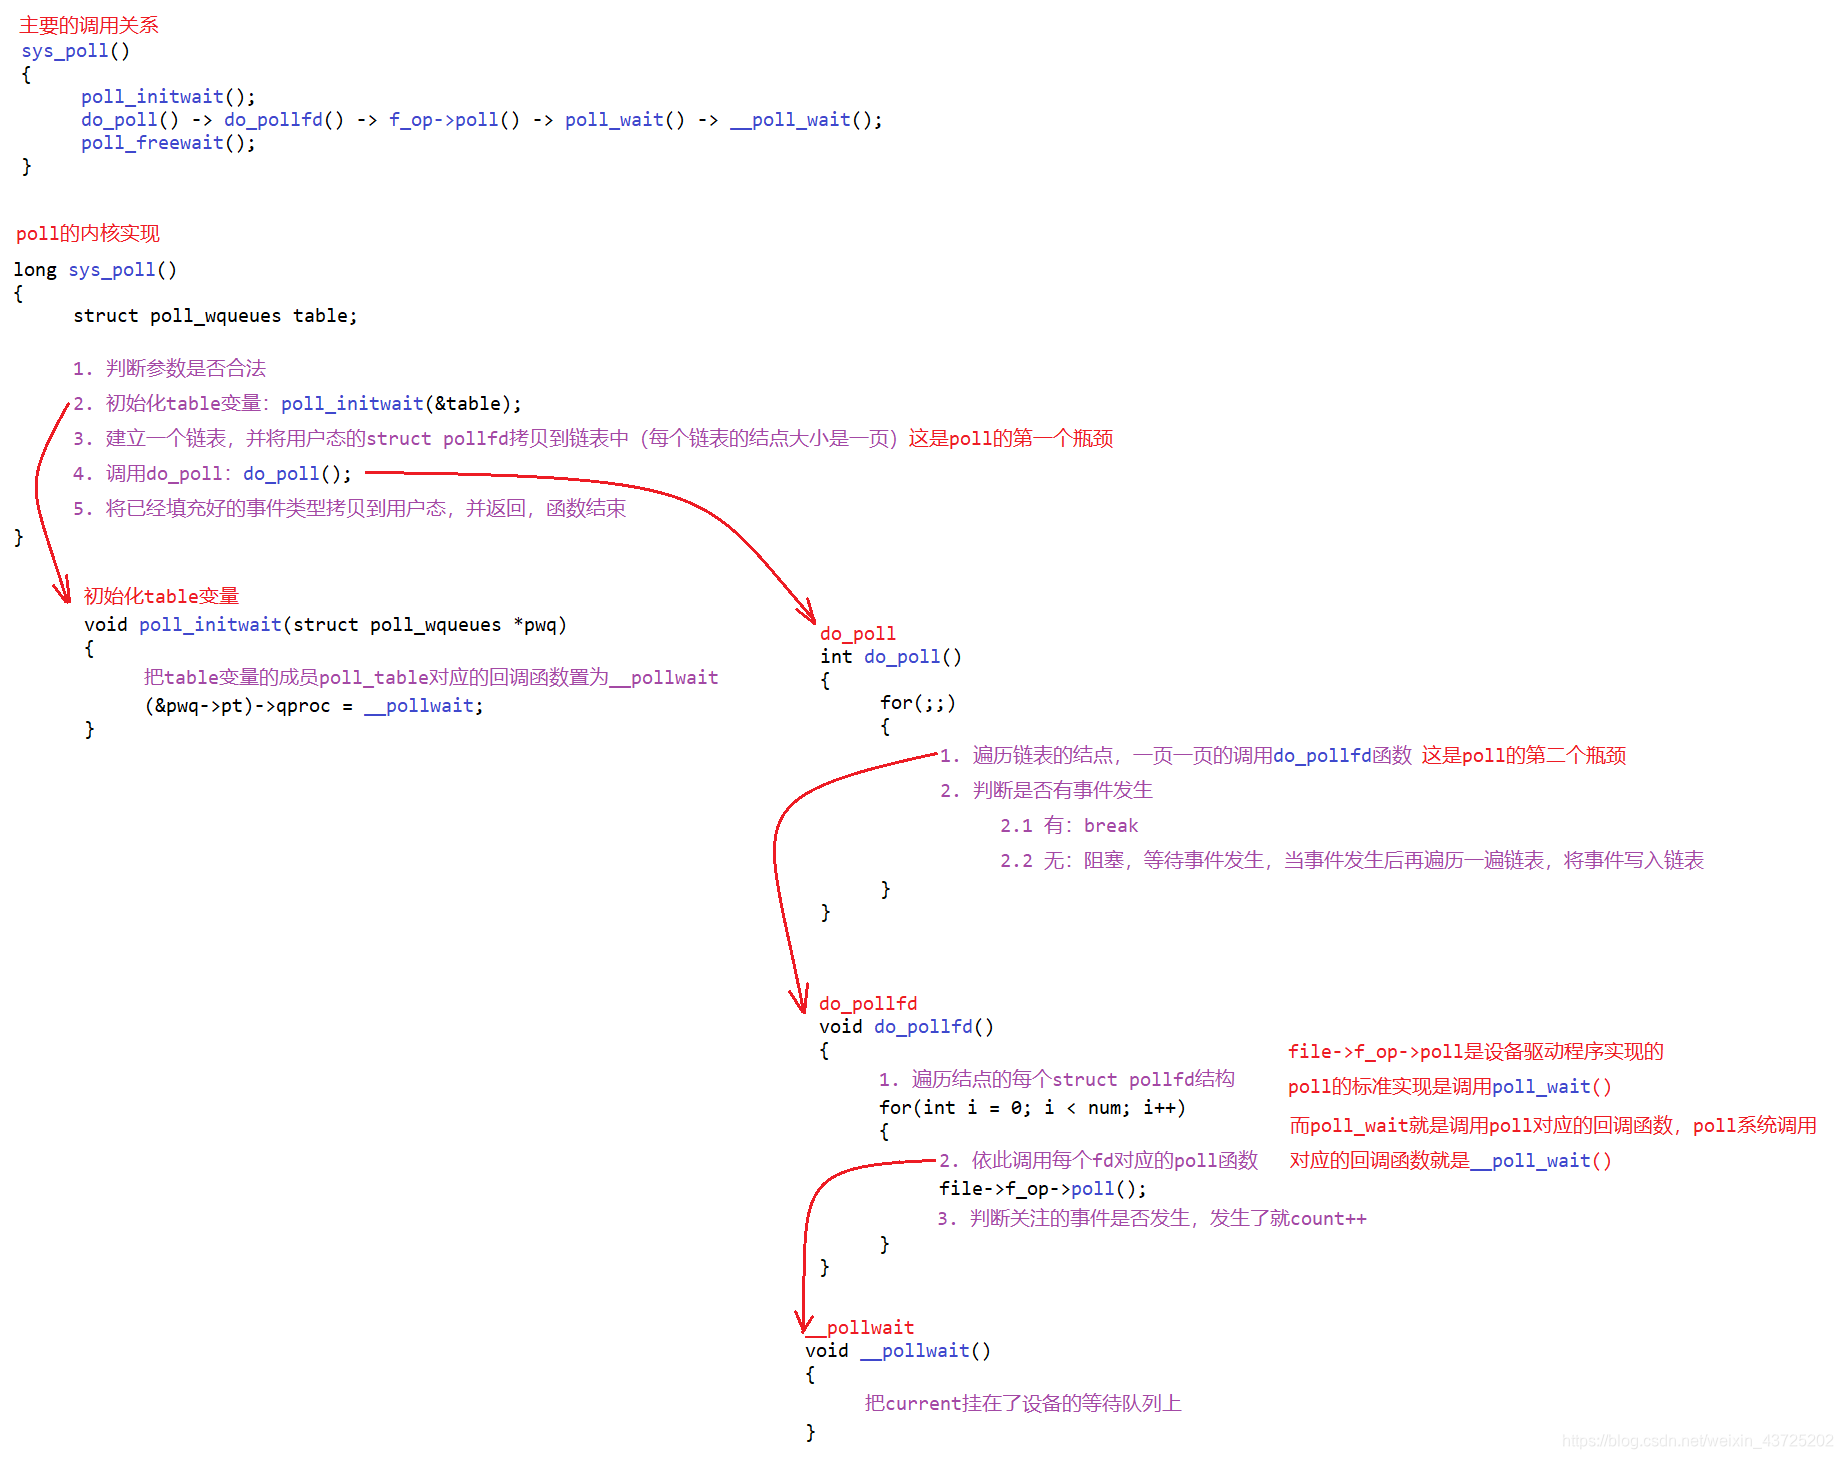
Task: Click '把current挂在了设备的等待队列上' line
Action: click(x=1023, y=1403)
